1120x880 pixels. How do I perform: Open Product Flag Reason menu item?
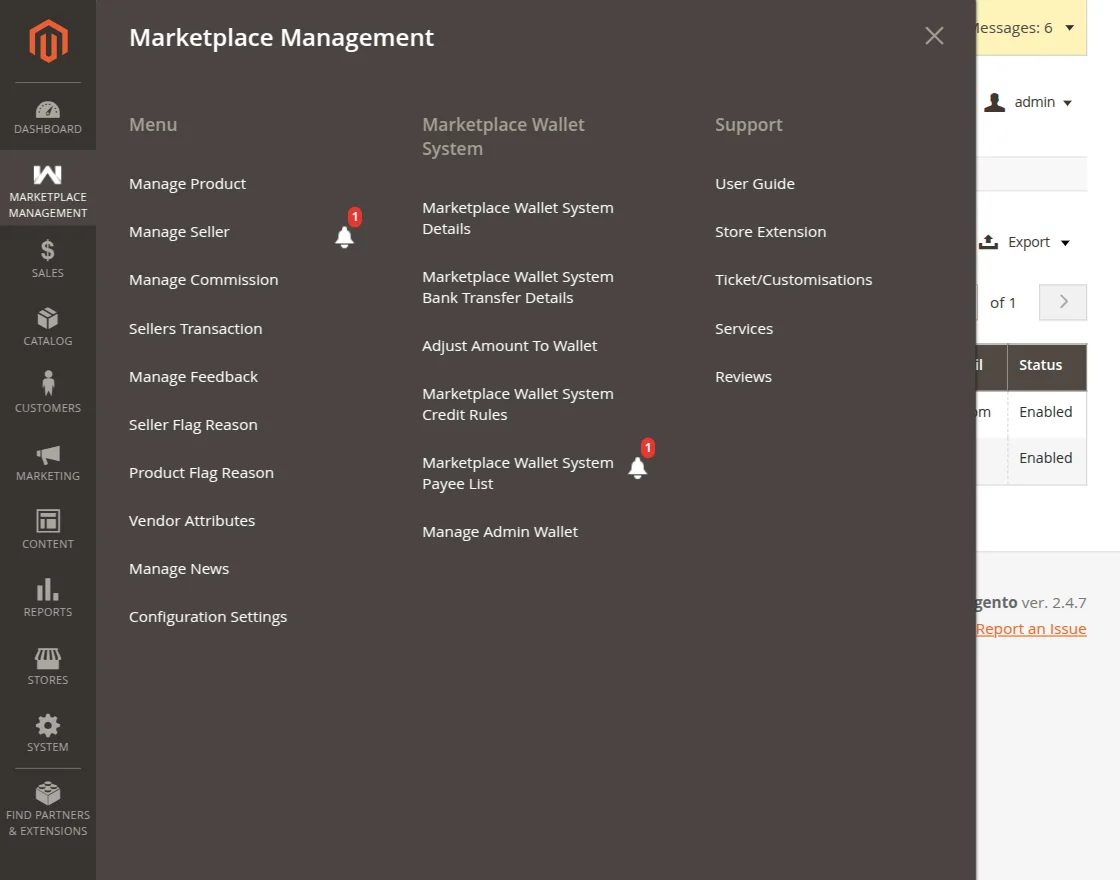click(201, 473)
